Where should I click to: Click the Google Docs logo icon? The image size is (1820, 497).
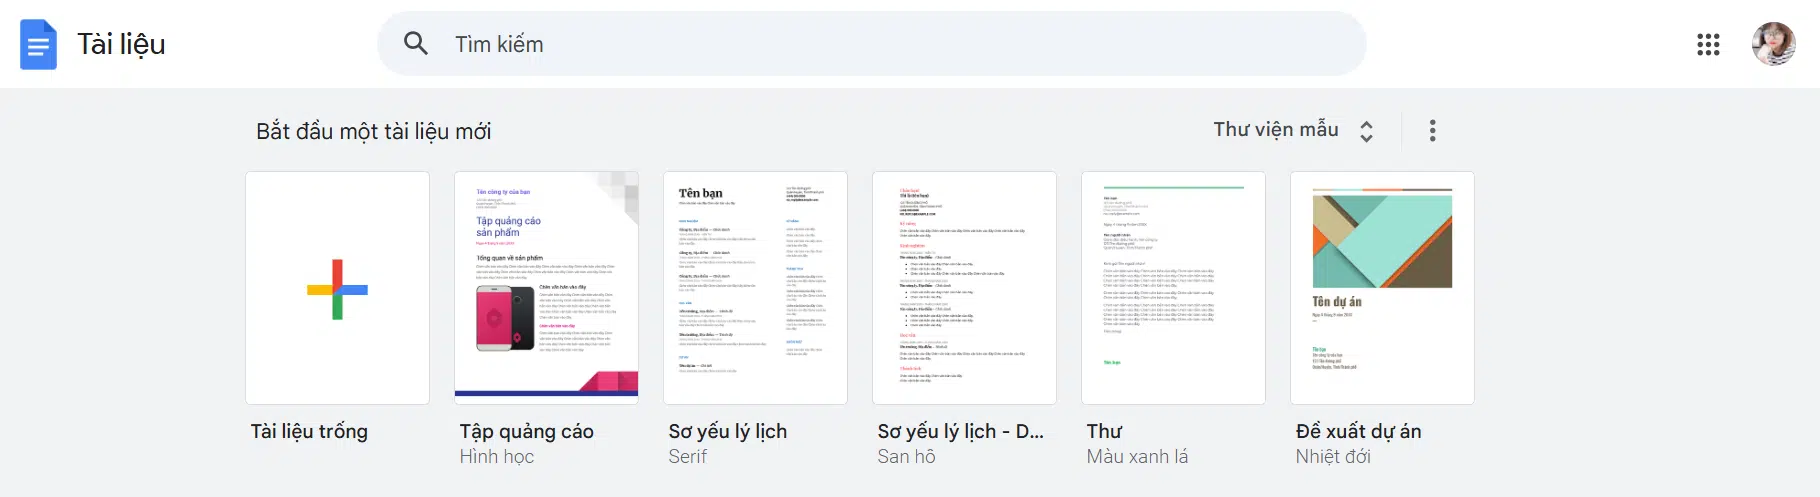[38, 44]
